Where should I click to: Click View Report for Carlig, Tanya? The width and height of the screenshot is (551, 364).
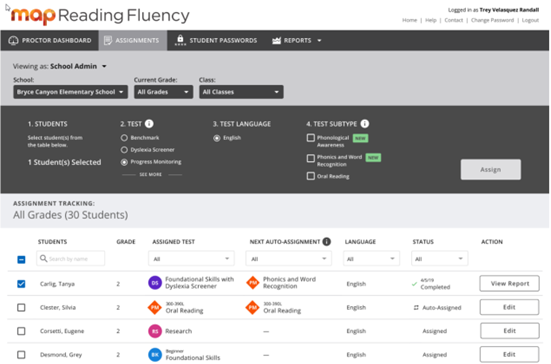pos(510,284)
